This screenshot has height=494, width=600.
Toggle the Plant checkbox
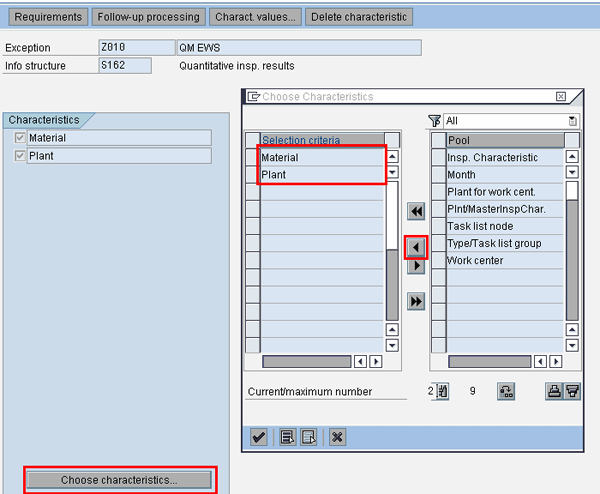pos(19,156)
